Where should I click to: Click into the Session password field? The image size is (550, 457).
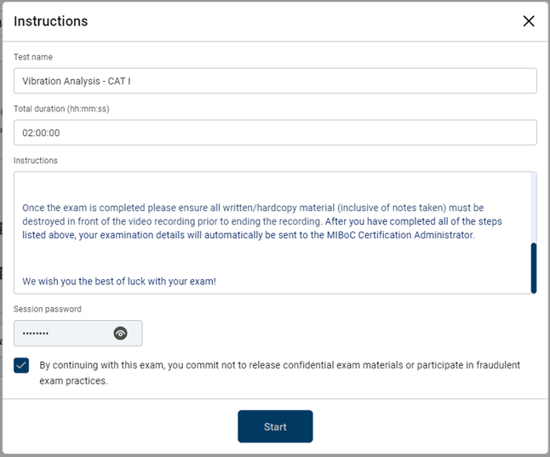point(78,333)
